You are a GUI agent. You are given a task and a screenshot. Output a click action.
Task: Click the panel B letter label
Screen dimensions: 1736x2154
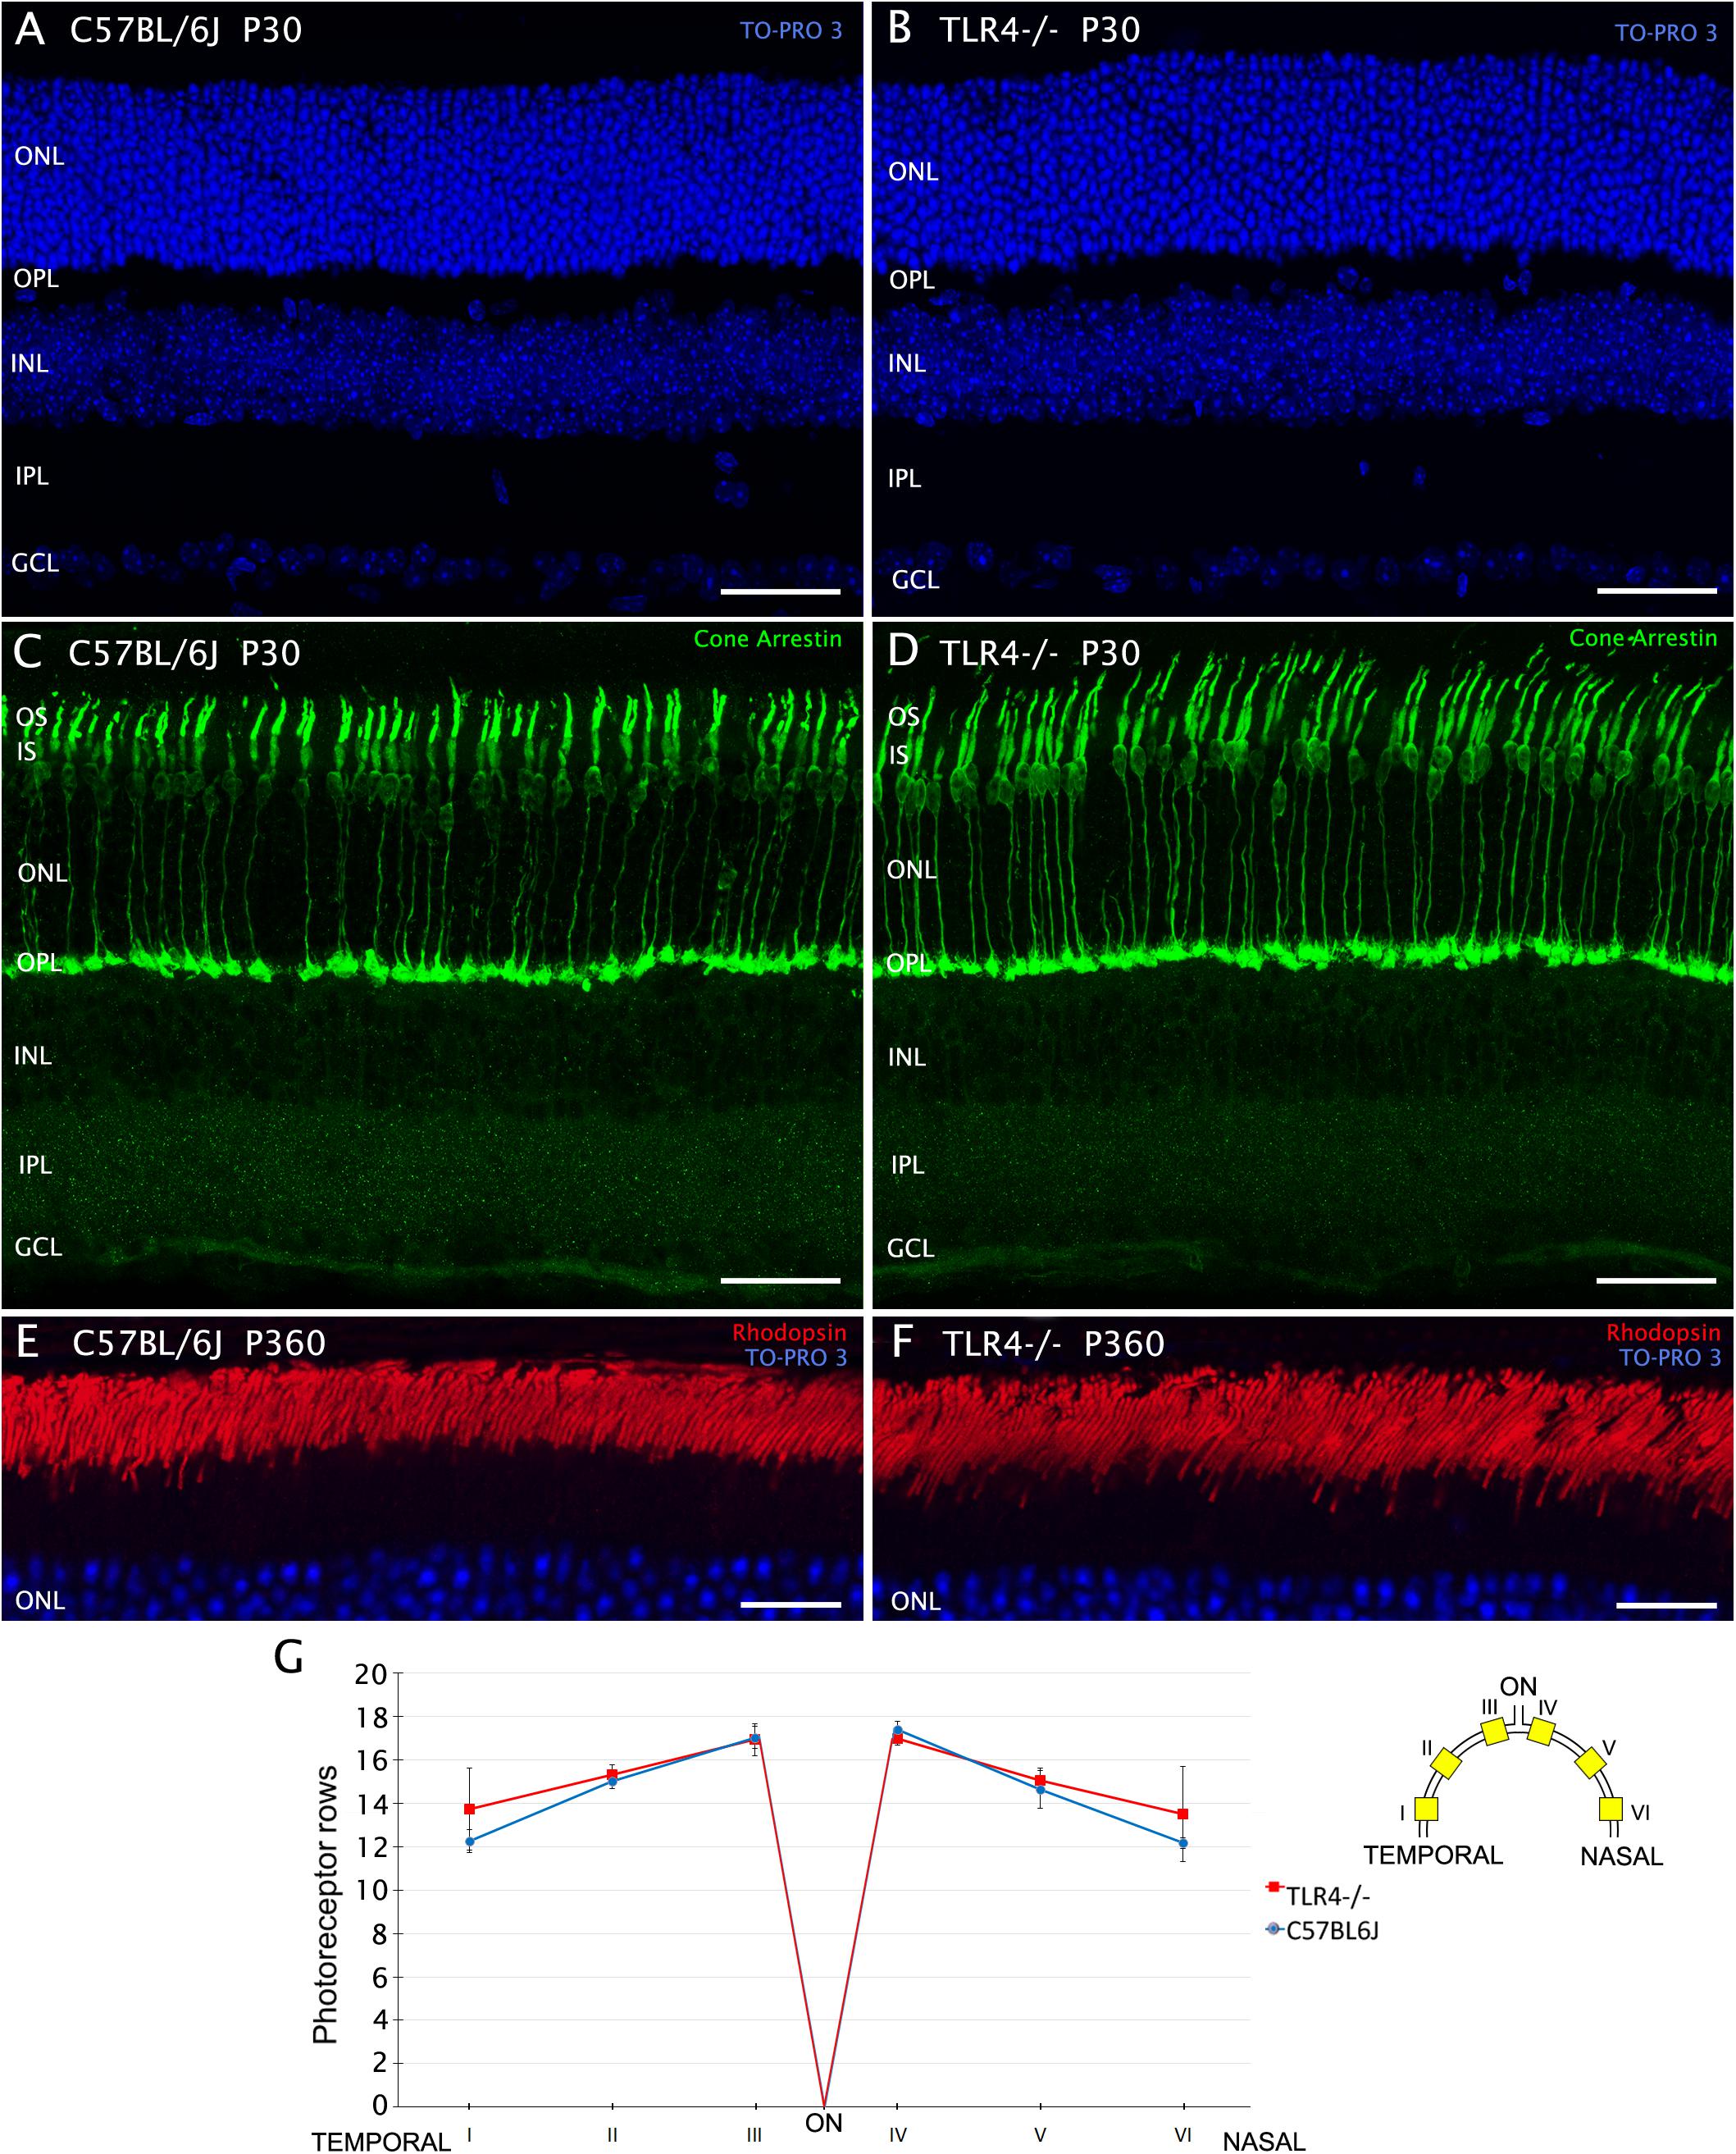tap(899, 29)
